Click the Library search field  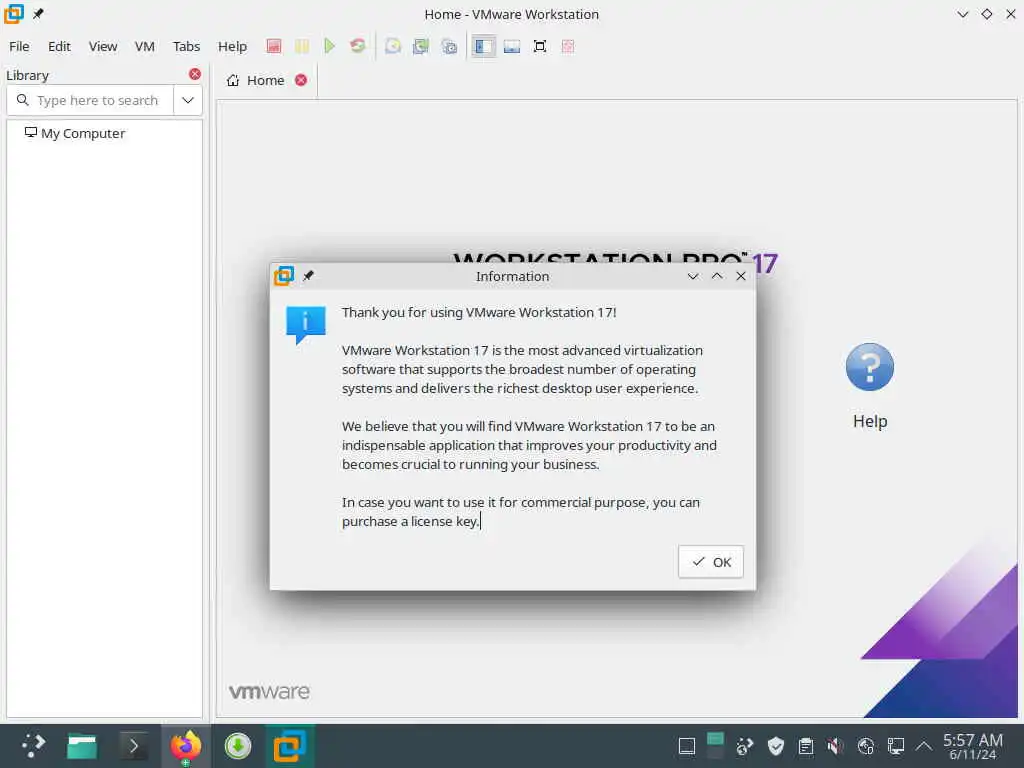coord(90,101)
